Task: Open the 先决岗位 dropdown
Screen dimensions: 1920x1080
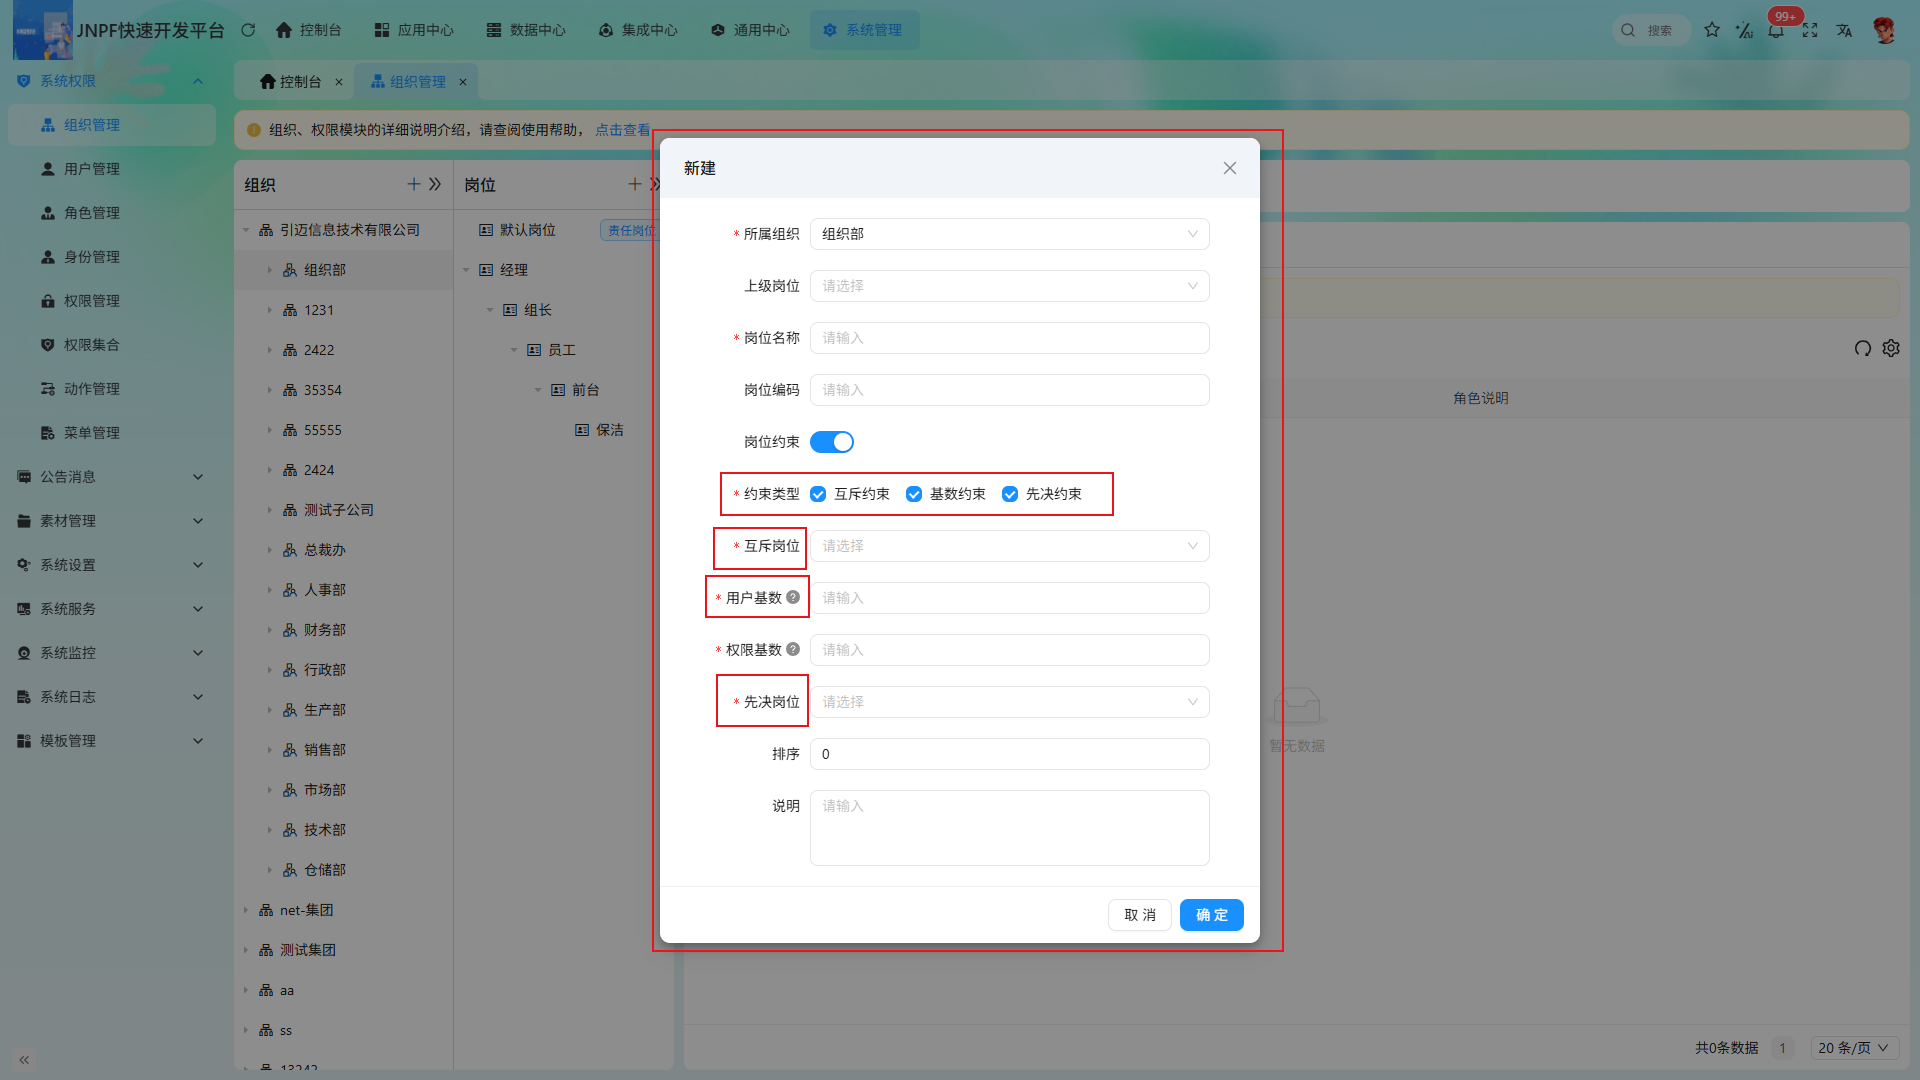Action: (1010, 702)
